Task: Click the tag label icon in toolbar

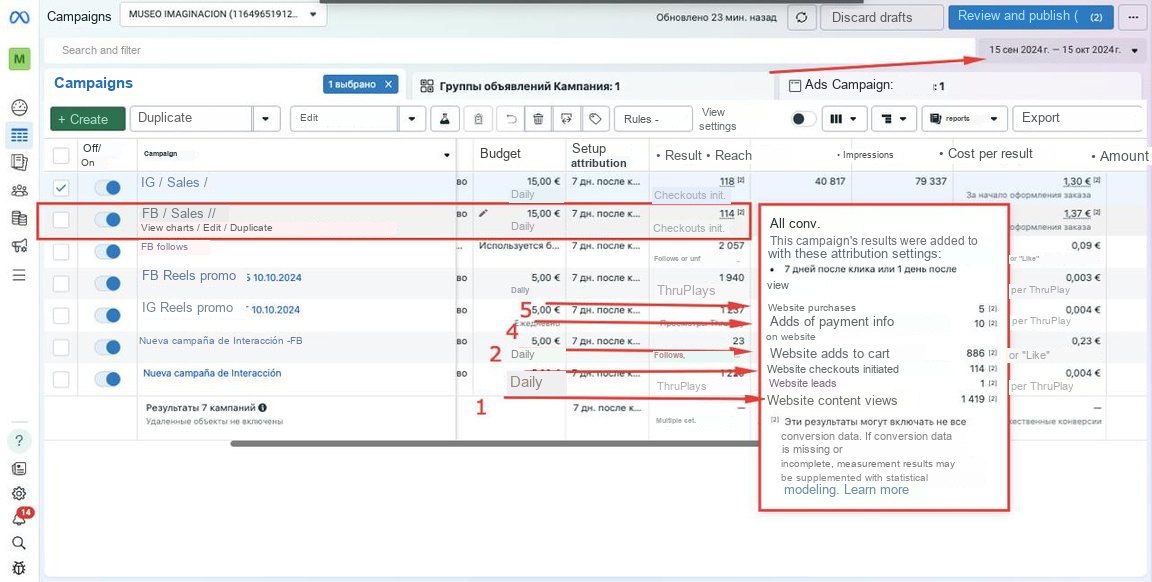Action: pos(596,118)
